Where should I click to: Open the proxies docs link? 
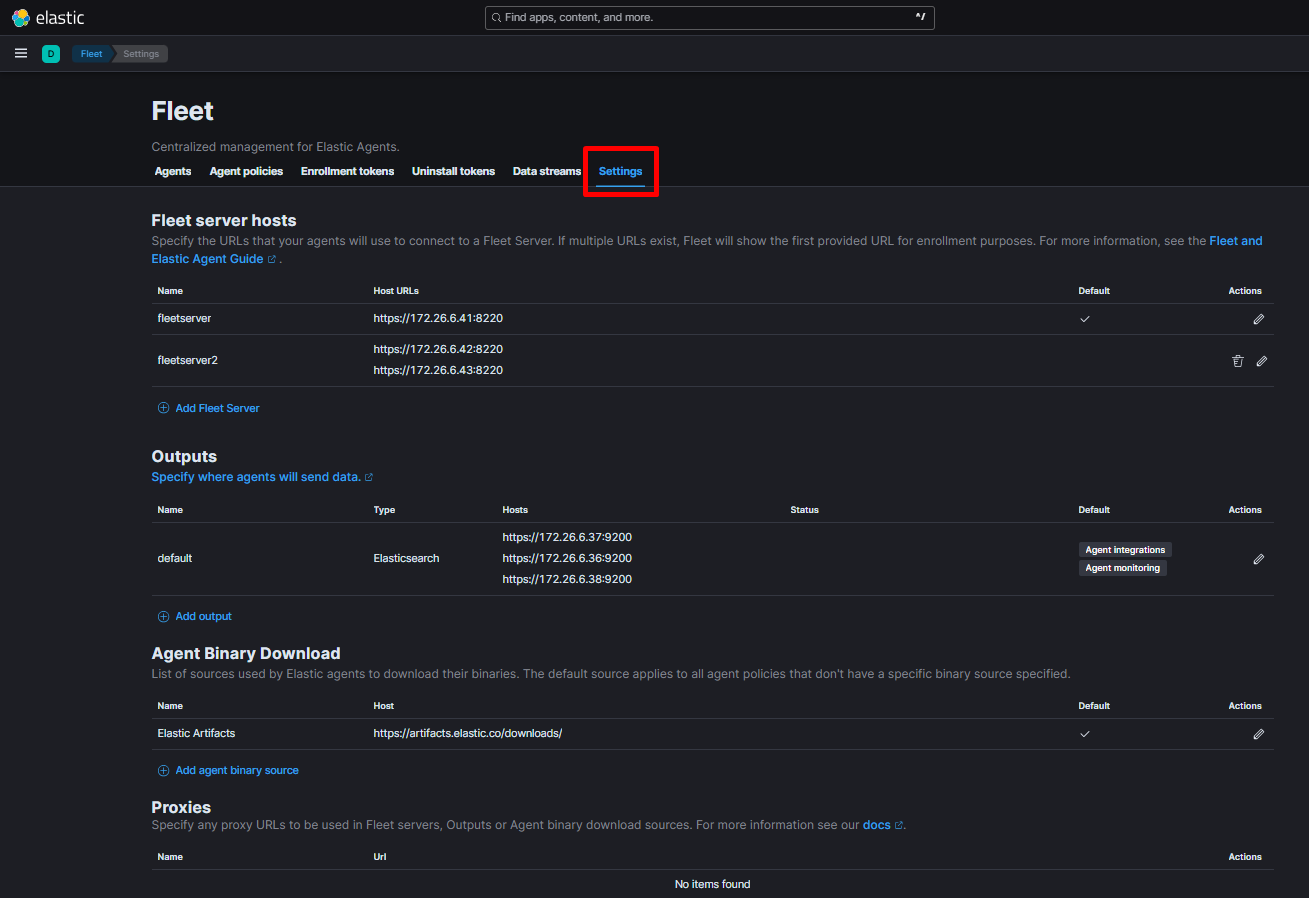(876, 825)
